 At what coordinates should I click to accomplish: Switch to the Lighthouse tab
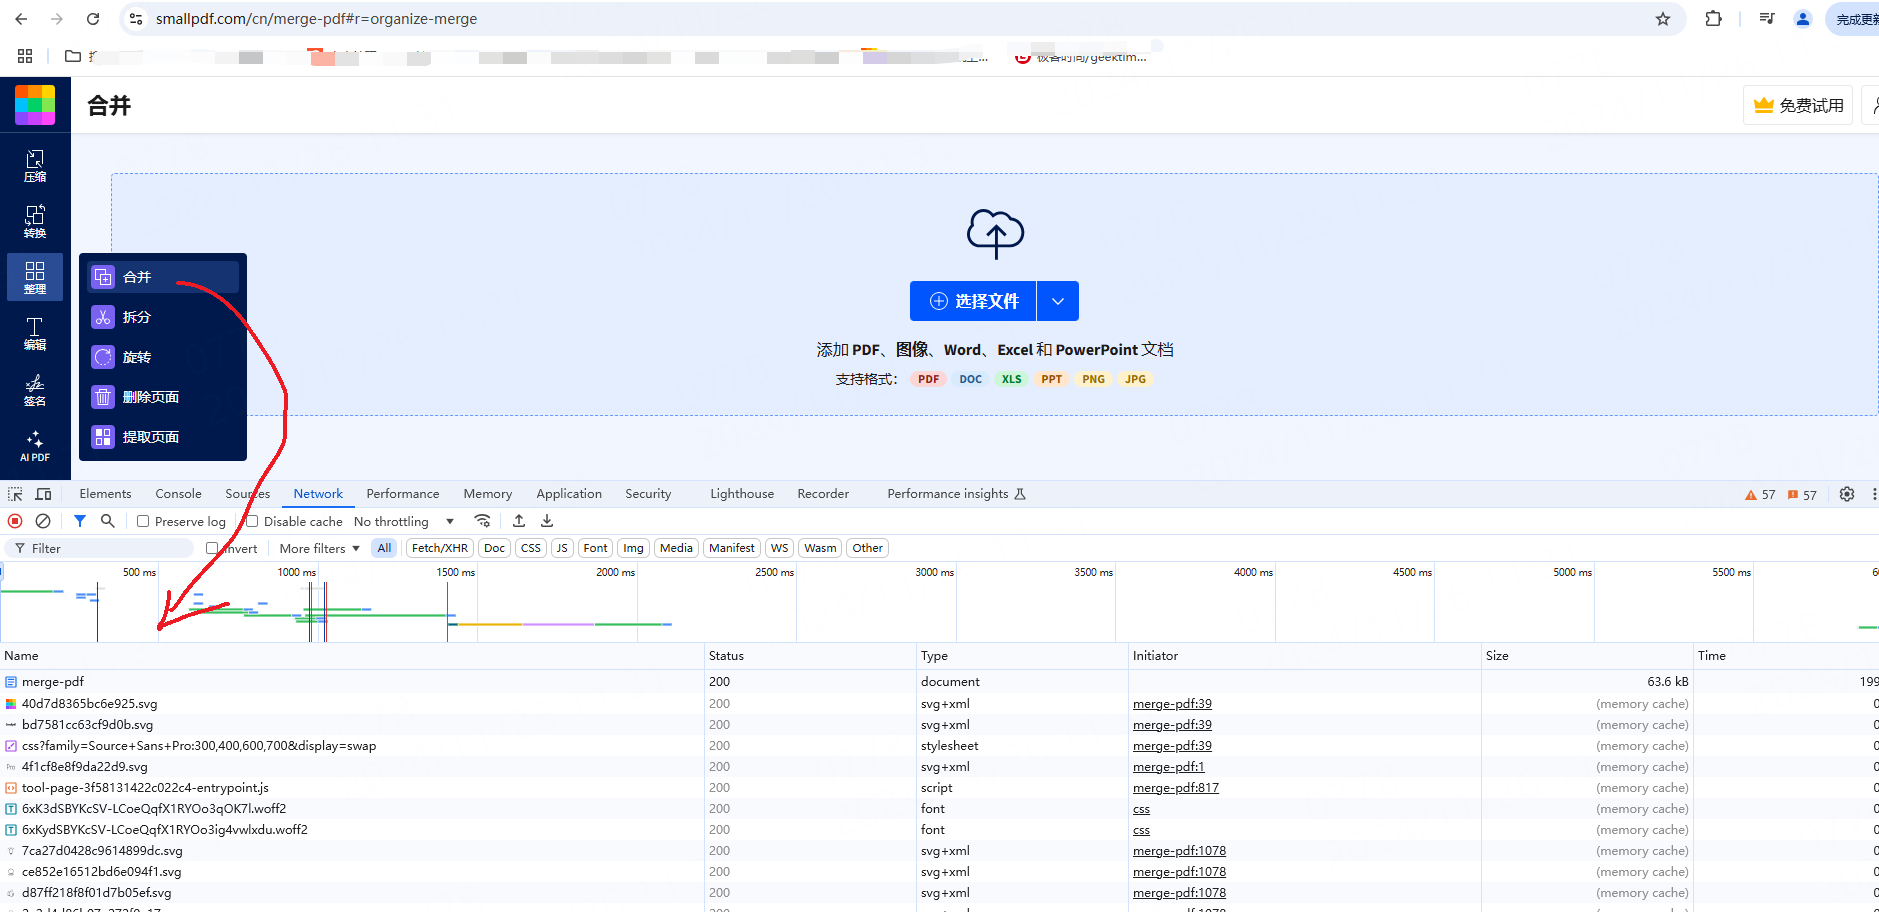tap(741, 494)
